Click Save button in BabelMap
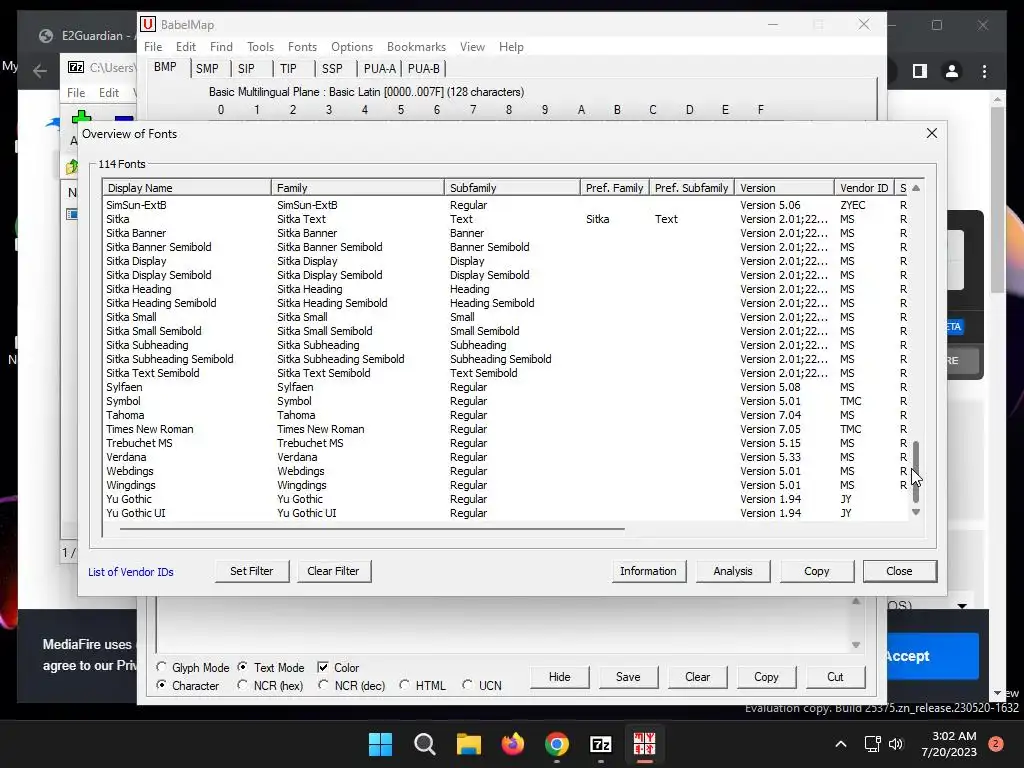The height and width of the screenshot is (768, 1024). (x=628, y=677)
